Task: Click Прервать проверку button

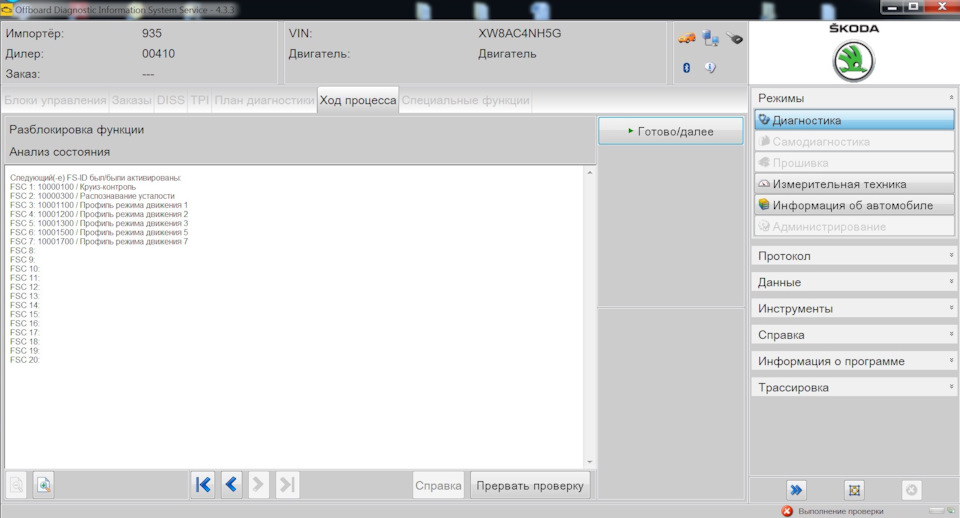Action: tap(530, 486)
